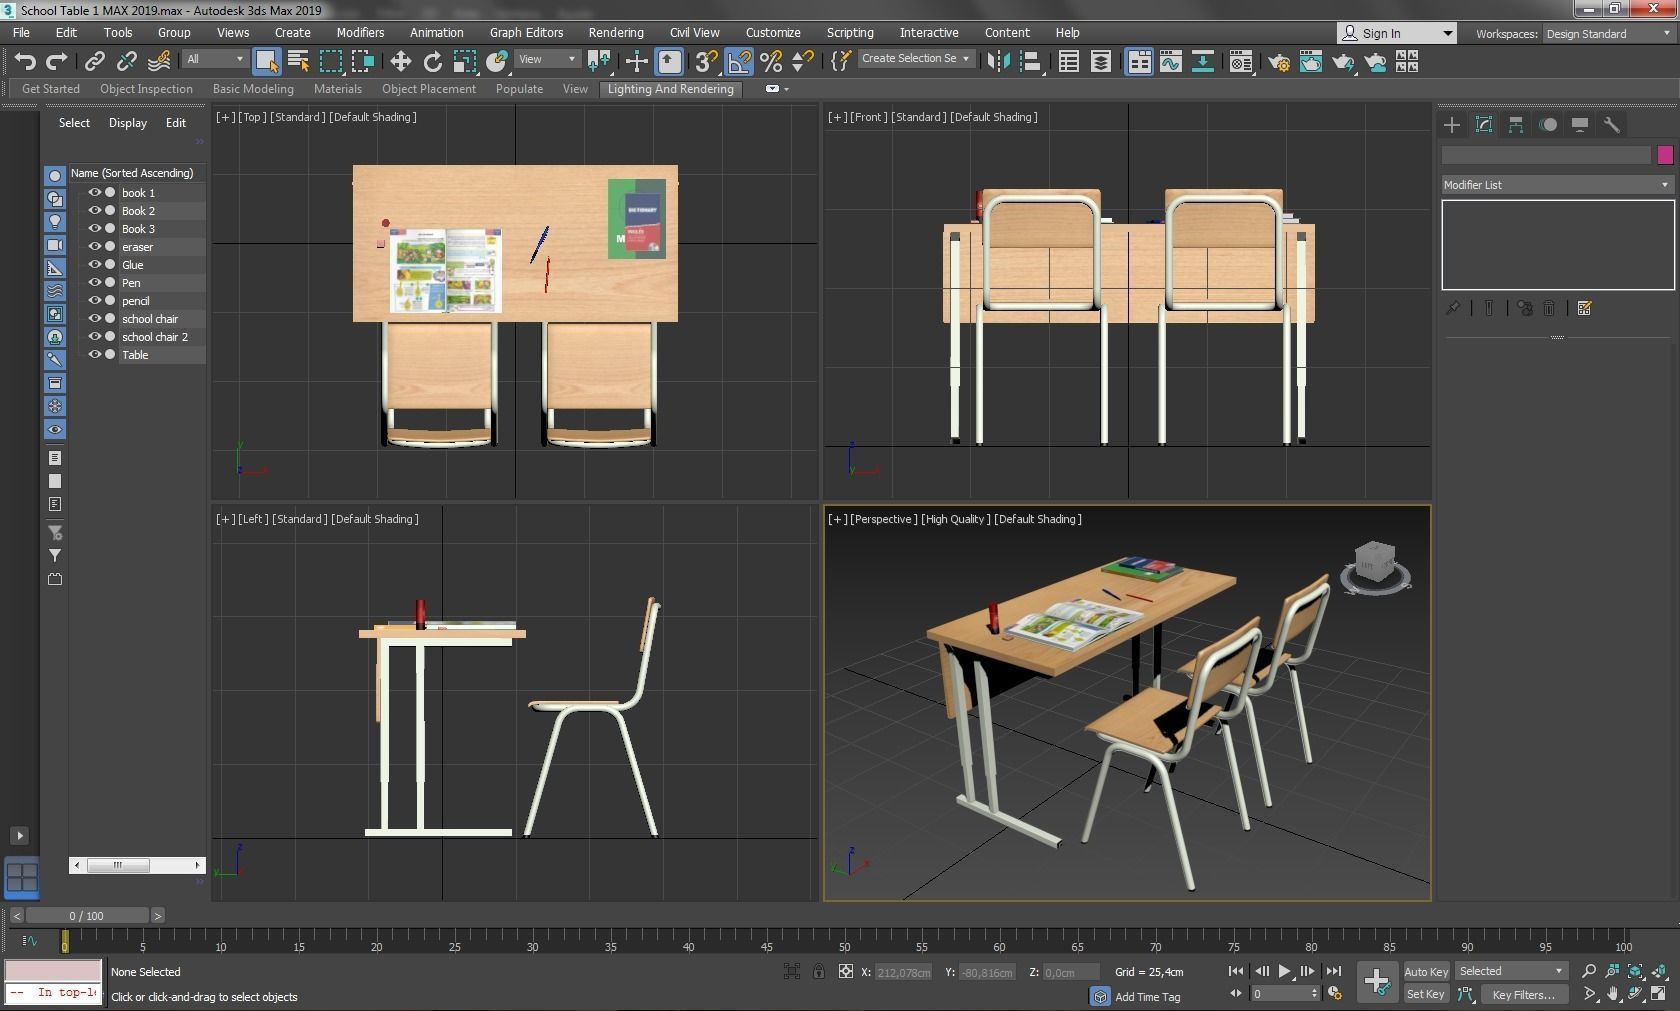Hide pencil using its eye icon
This screenshot has width=1680, height=1011.
95,300
